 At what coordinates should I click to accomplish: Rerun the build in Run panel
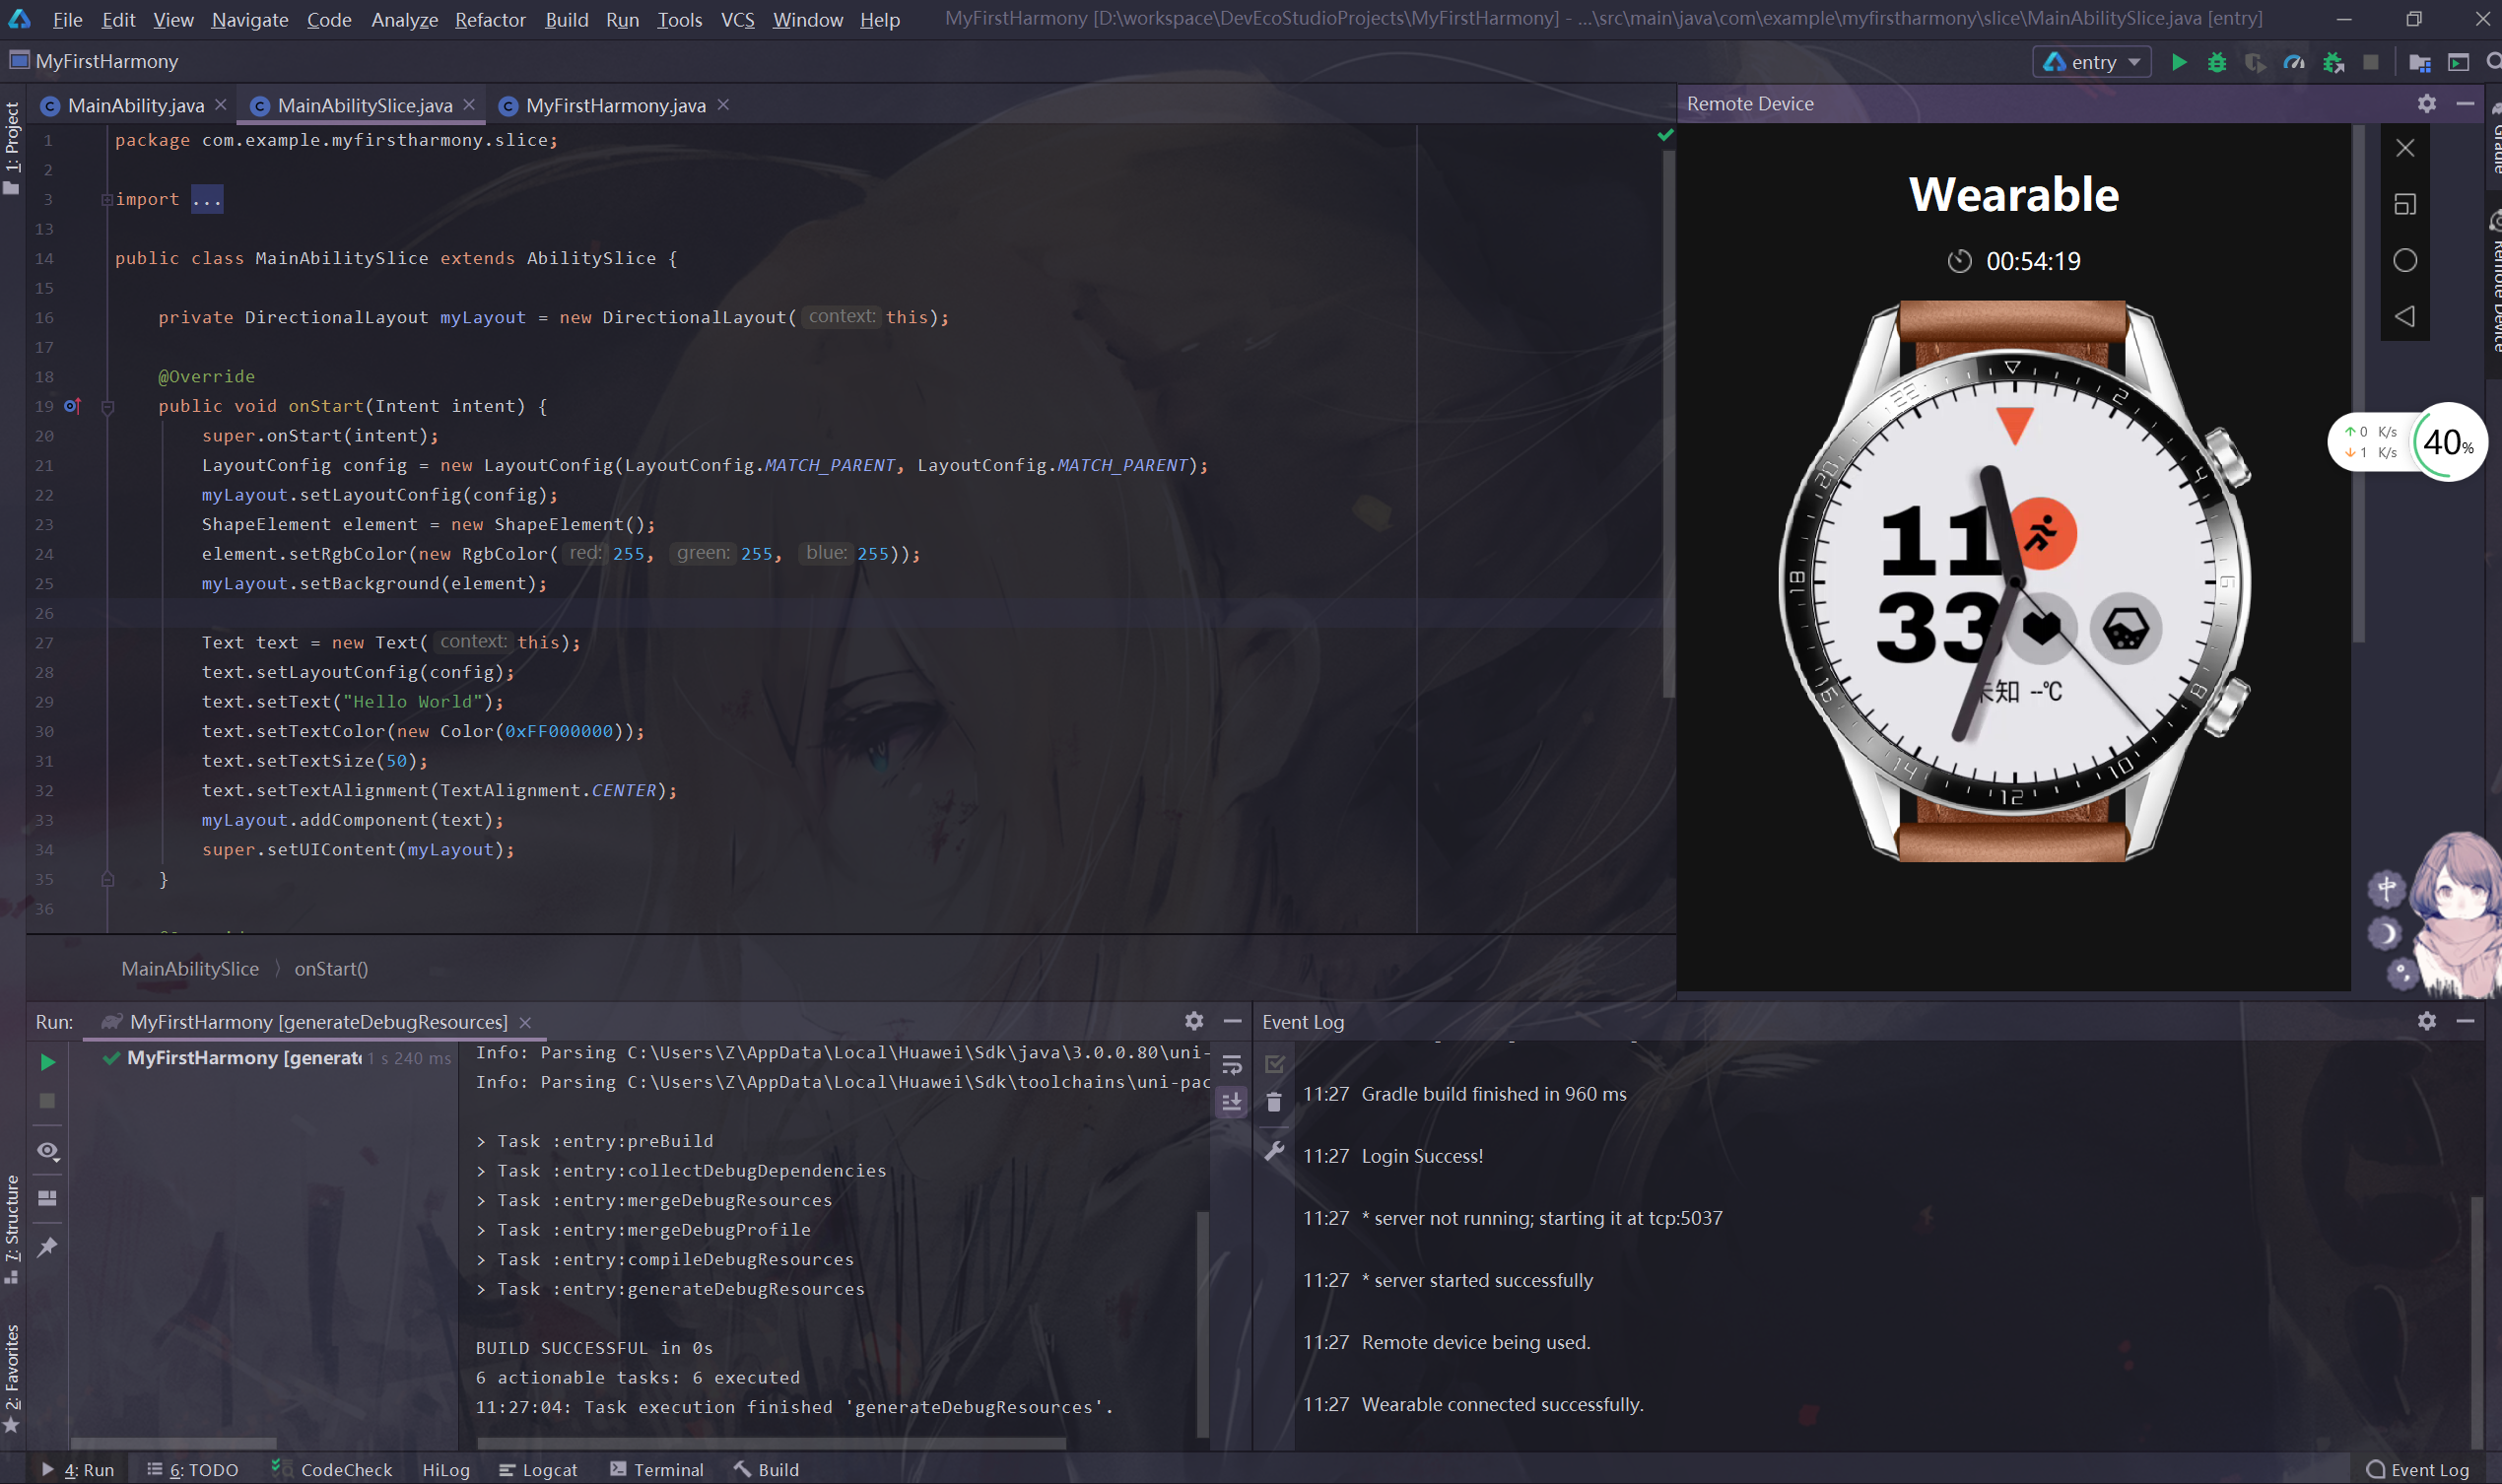[47, 1062]
